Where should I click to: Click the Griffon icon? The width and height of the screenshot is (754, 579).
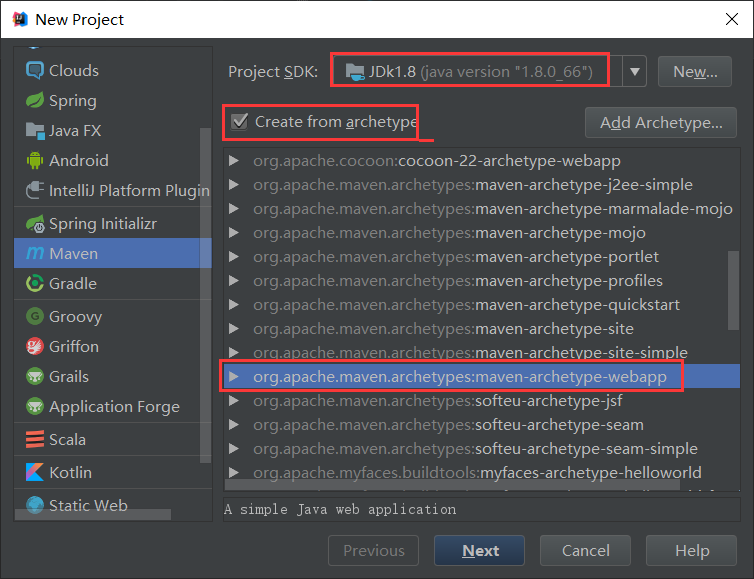click(35, 346)
